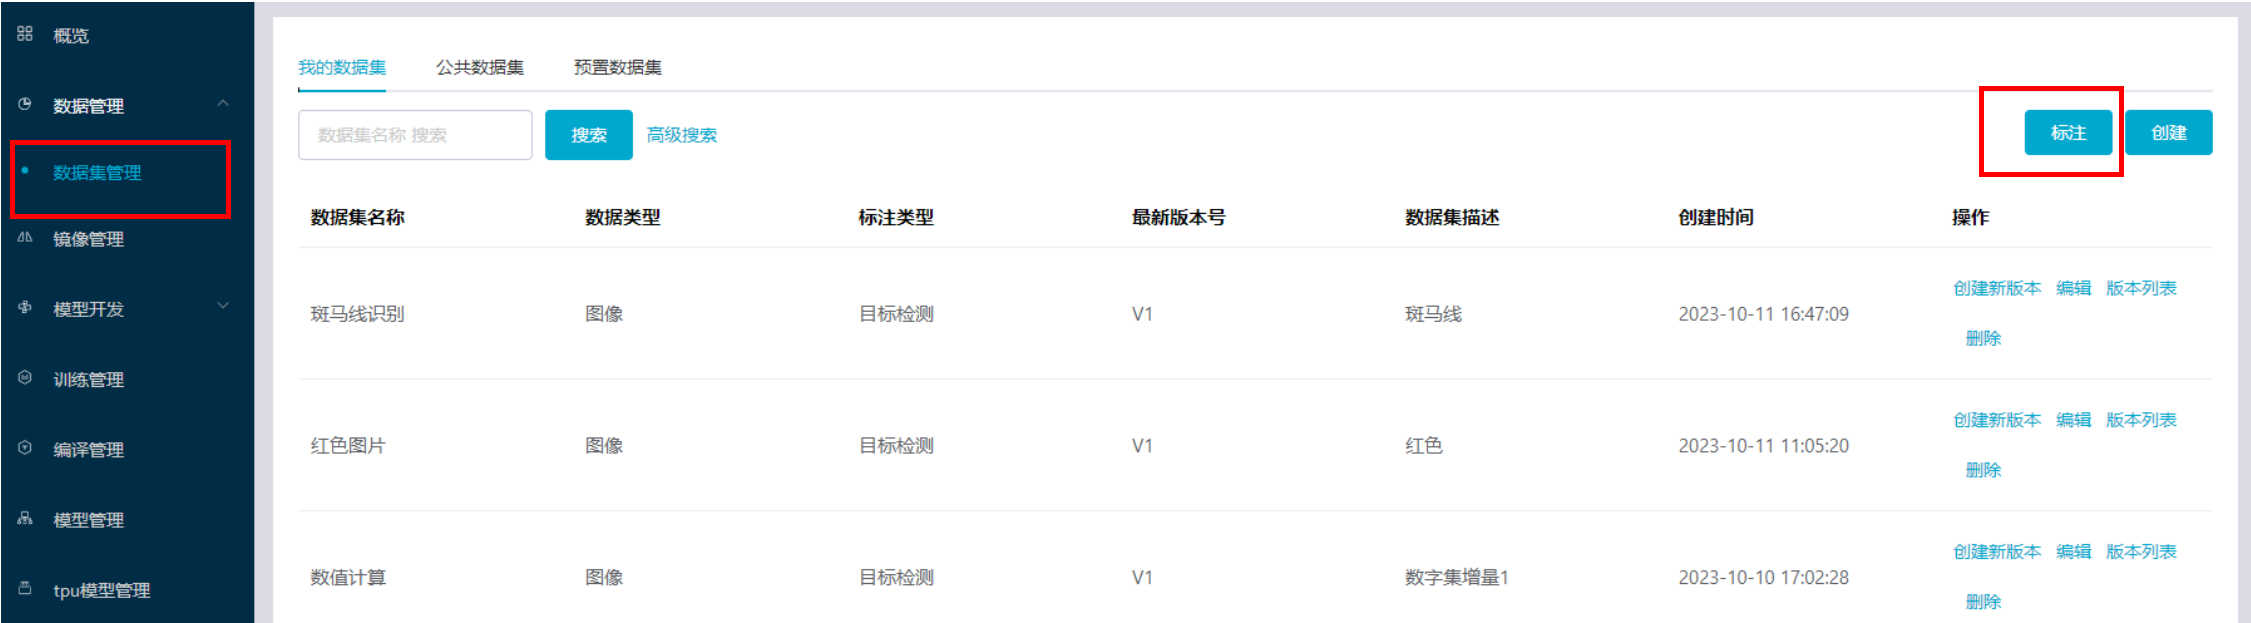Click the dataset name search field

[x=414, y=135]
